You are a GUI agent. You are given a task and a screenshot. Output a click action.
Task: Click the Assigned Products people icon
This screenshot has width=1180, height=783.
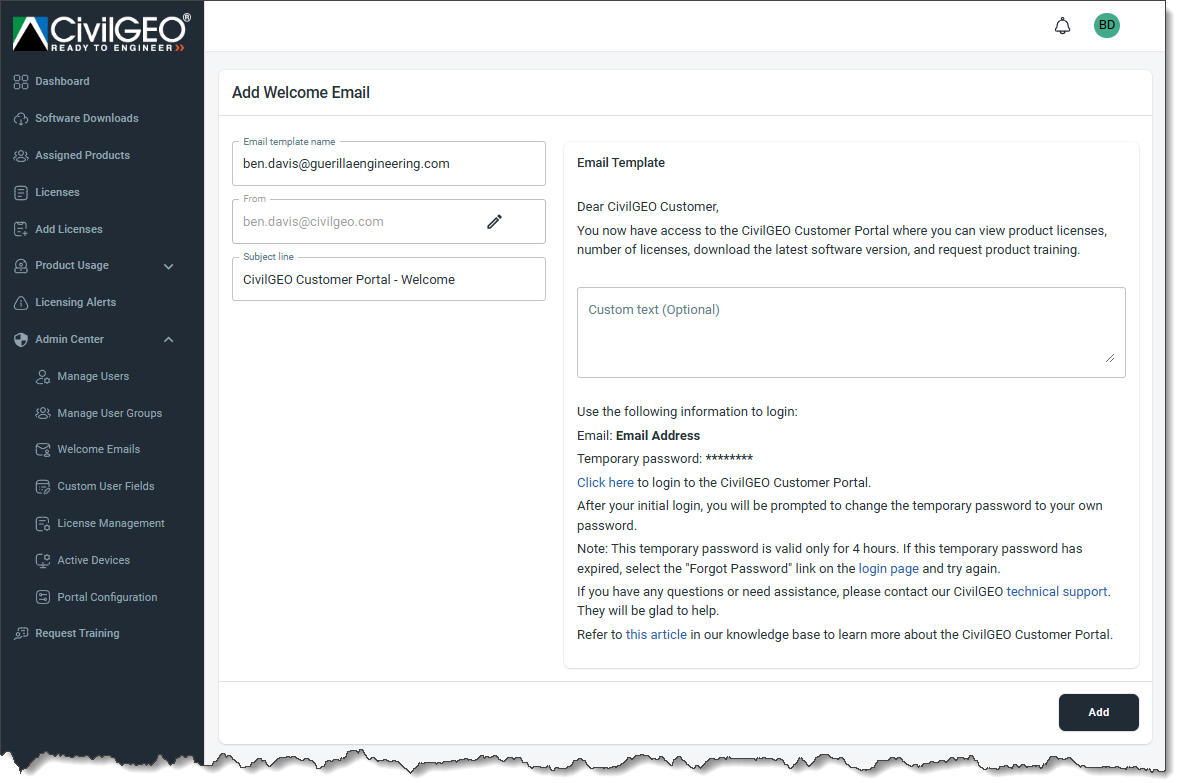point(20,155)
